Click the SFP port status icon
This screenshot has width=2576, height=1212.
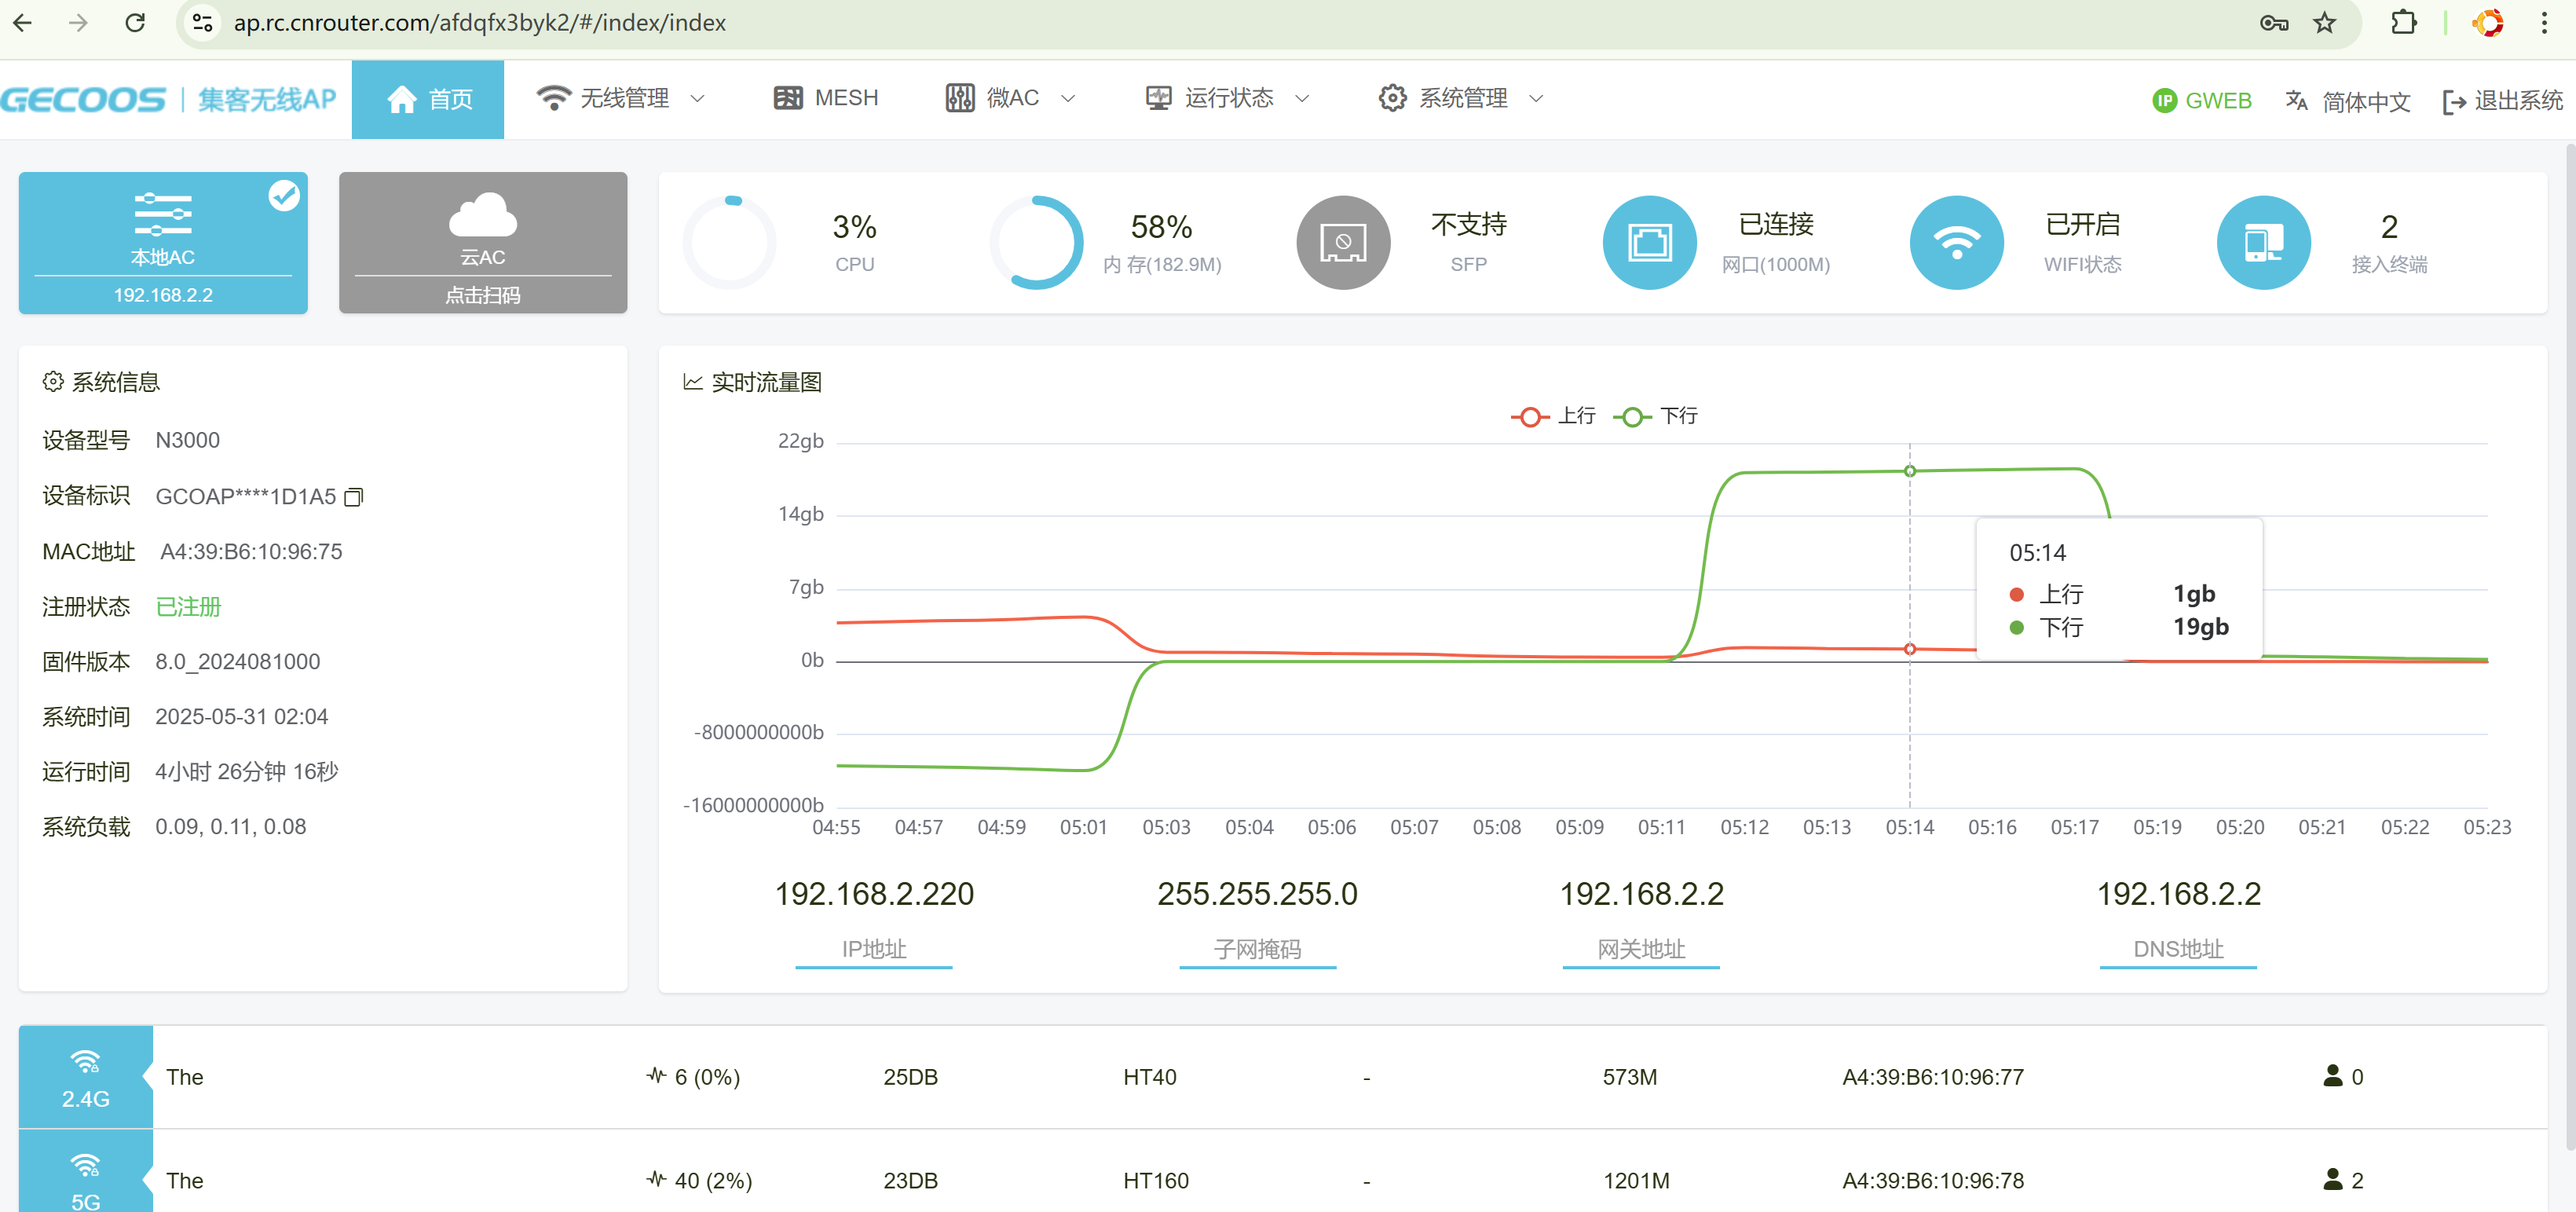click(x=1343, y=243)
